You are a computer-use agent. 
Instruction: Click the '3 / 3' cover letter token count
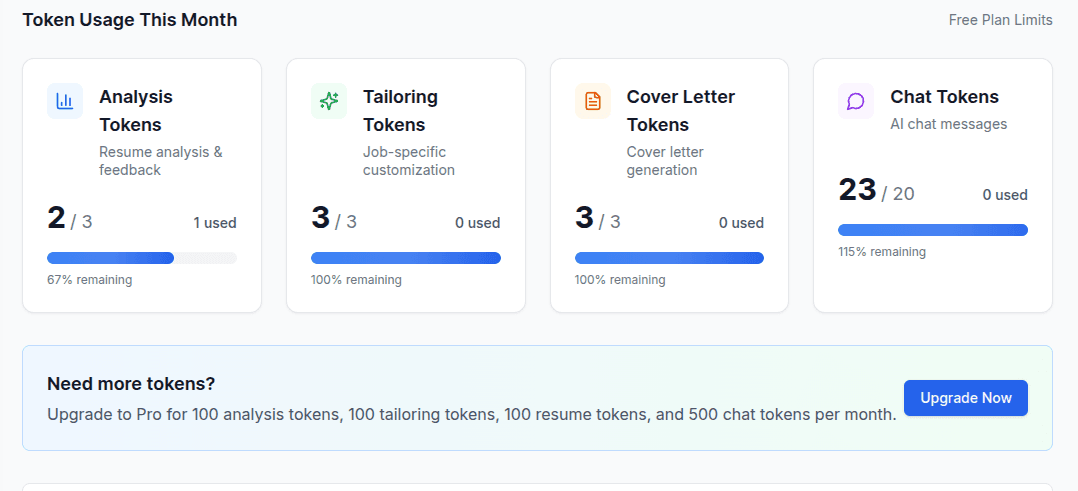[597, 219]
